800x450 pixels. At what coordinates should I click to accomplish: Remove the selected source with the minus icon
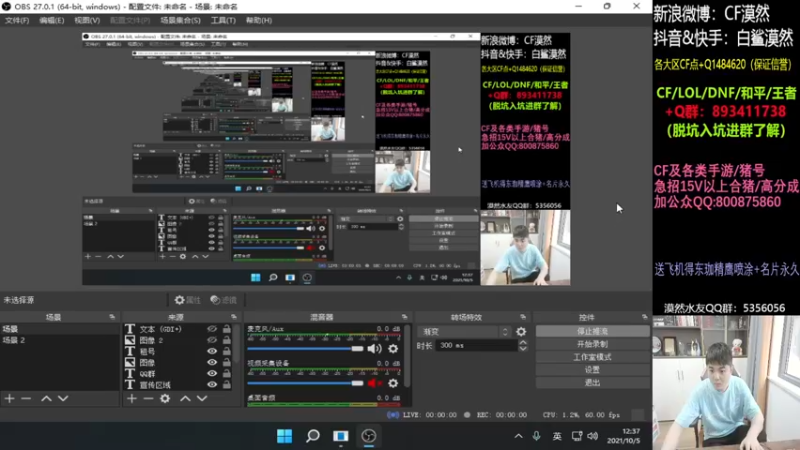148,398
